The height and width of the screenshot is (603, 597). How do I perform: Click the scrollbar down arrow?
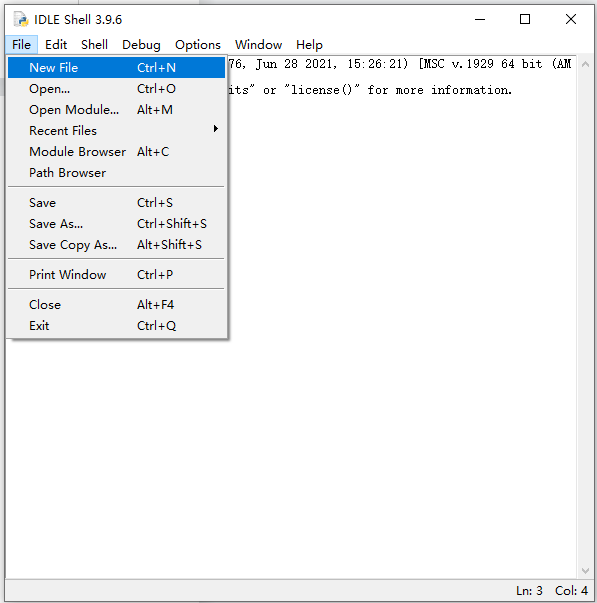tap(585, 571)
